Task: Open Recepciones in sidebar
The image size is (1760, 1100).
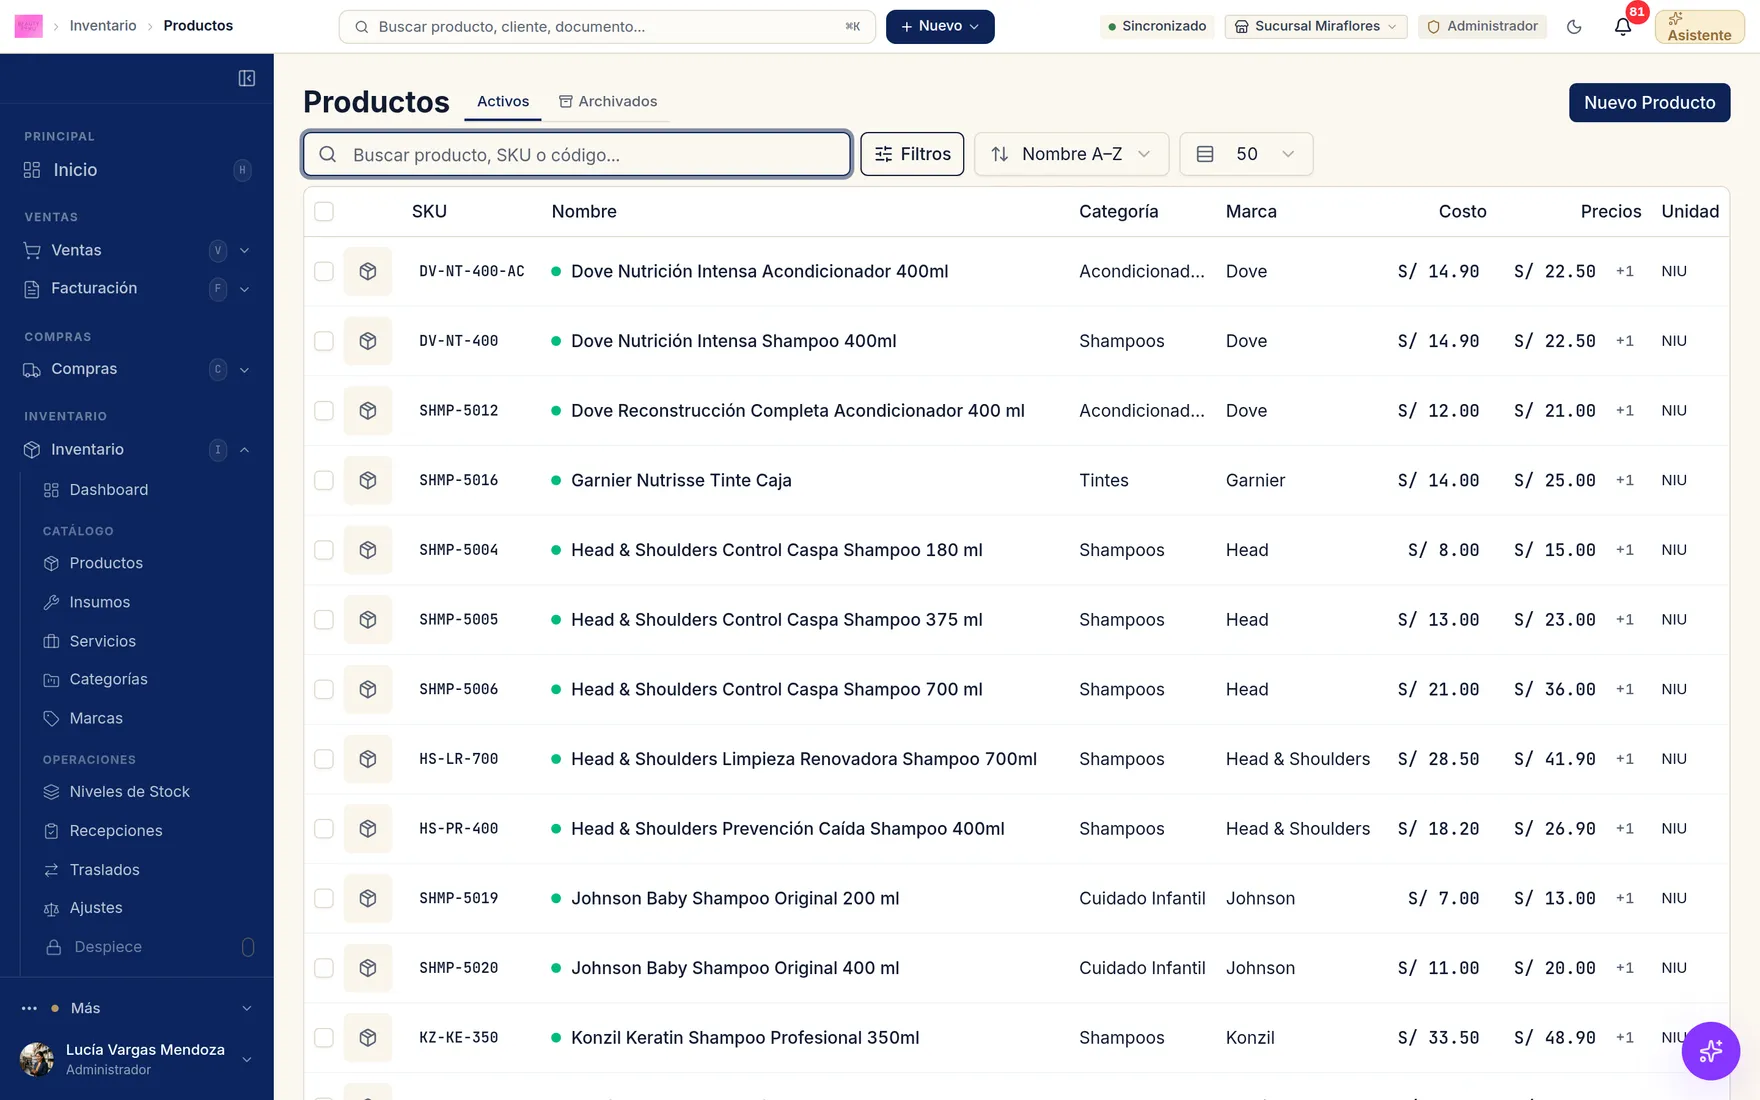Action: click(116, 831)
